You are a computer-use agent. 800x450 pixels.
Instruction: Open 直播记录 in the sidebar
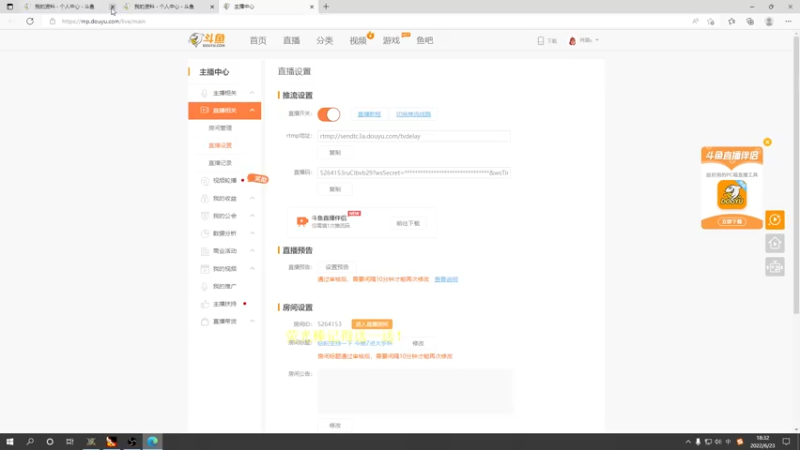(220, 163)
